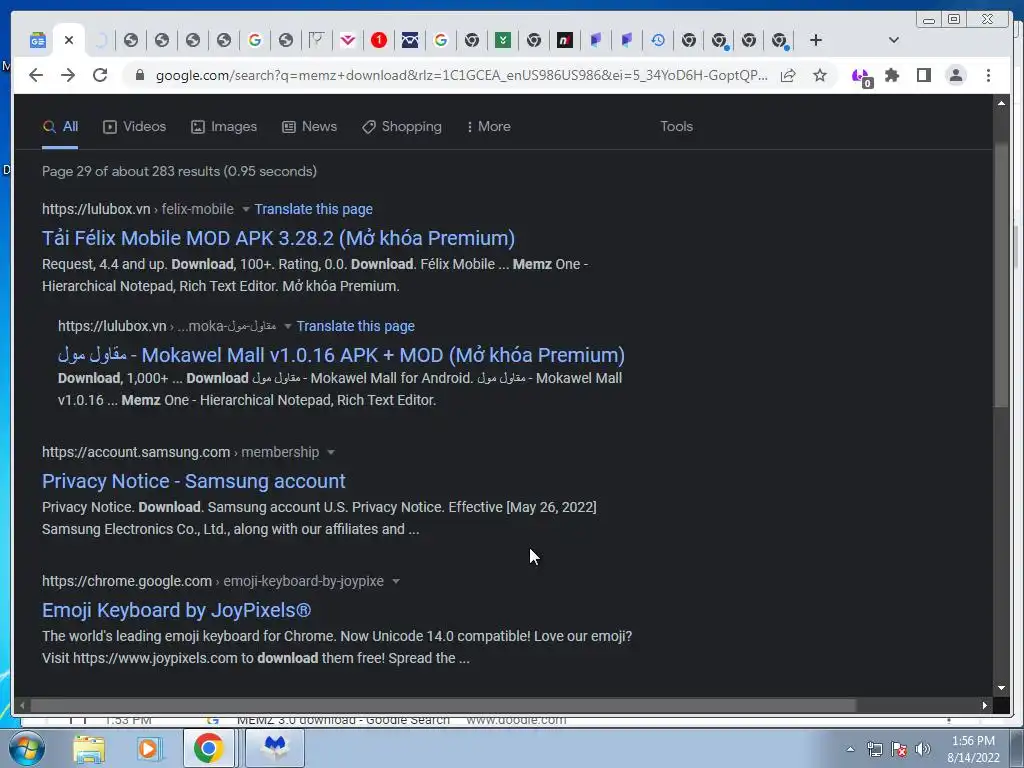Viewport: 1024px width, 768px height.
Task: Click the horizontal scrollbar right arrow
Action: click(x=985, y=705)
